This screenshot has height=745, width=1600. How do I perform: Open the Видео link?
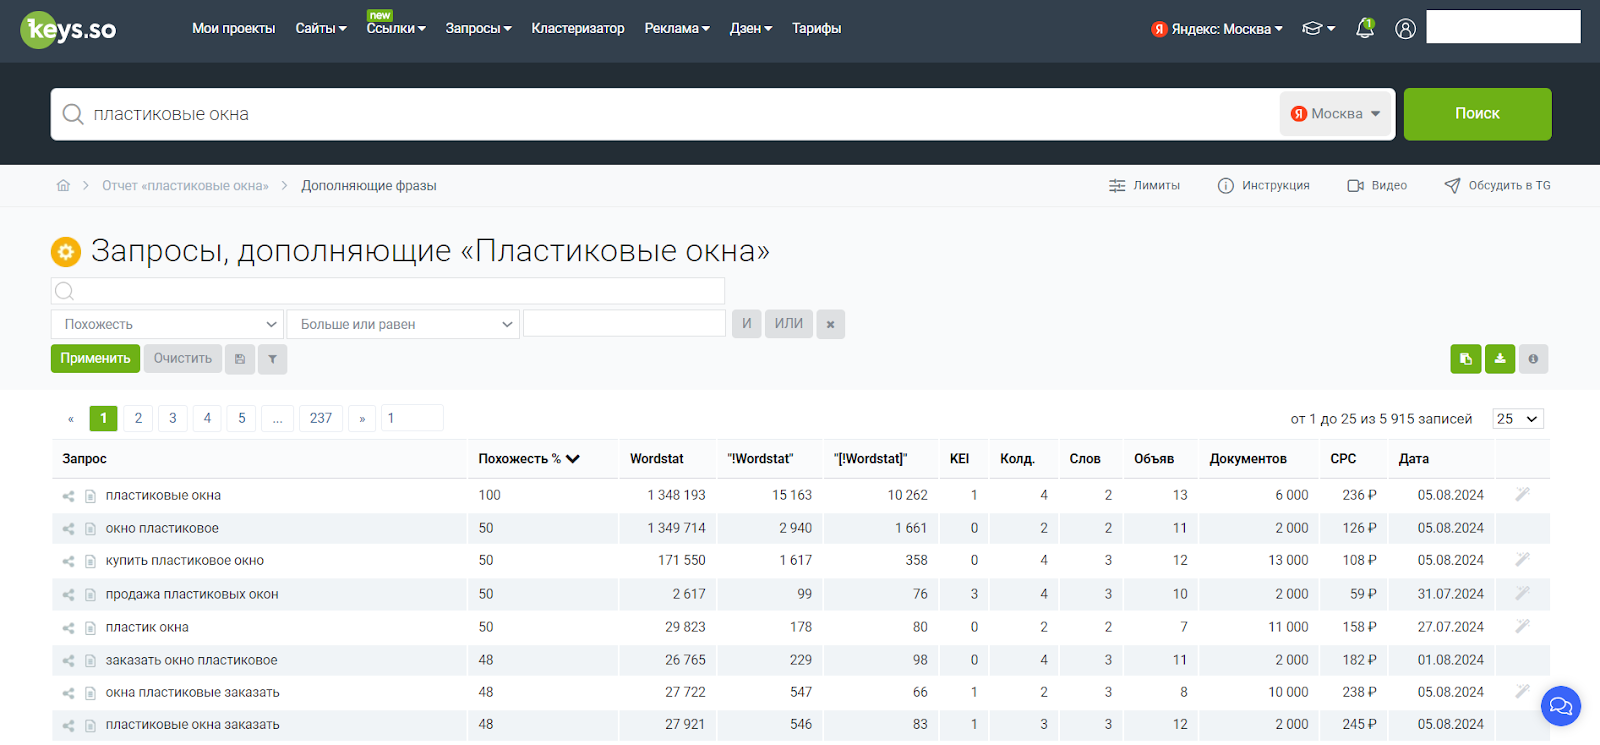[x=1377, y=186]
